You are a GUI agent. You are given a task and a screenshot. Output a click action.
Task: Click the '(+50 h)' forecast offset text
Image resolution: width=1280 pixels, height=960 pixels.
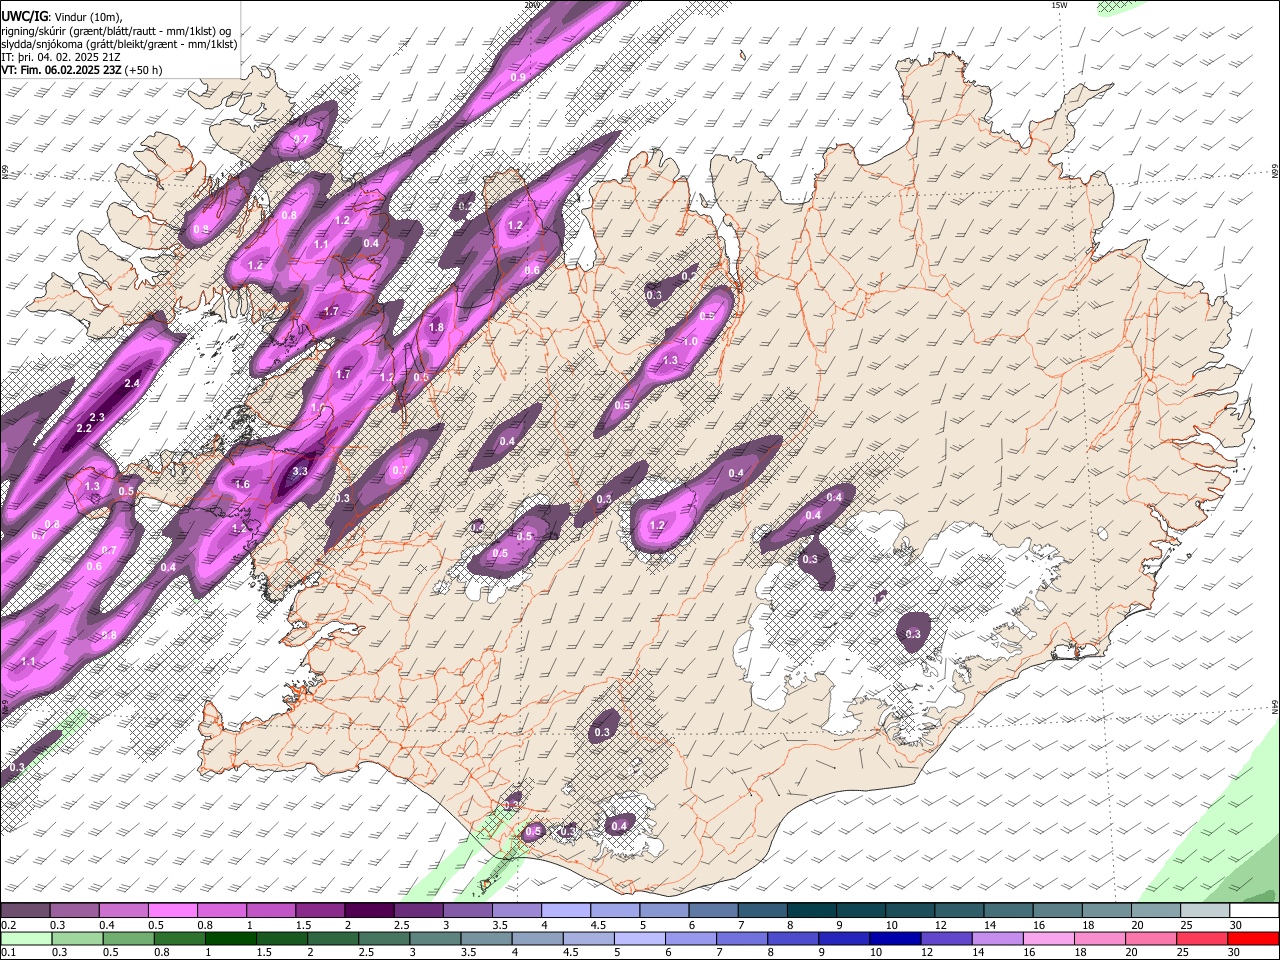coord(144,70)
